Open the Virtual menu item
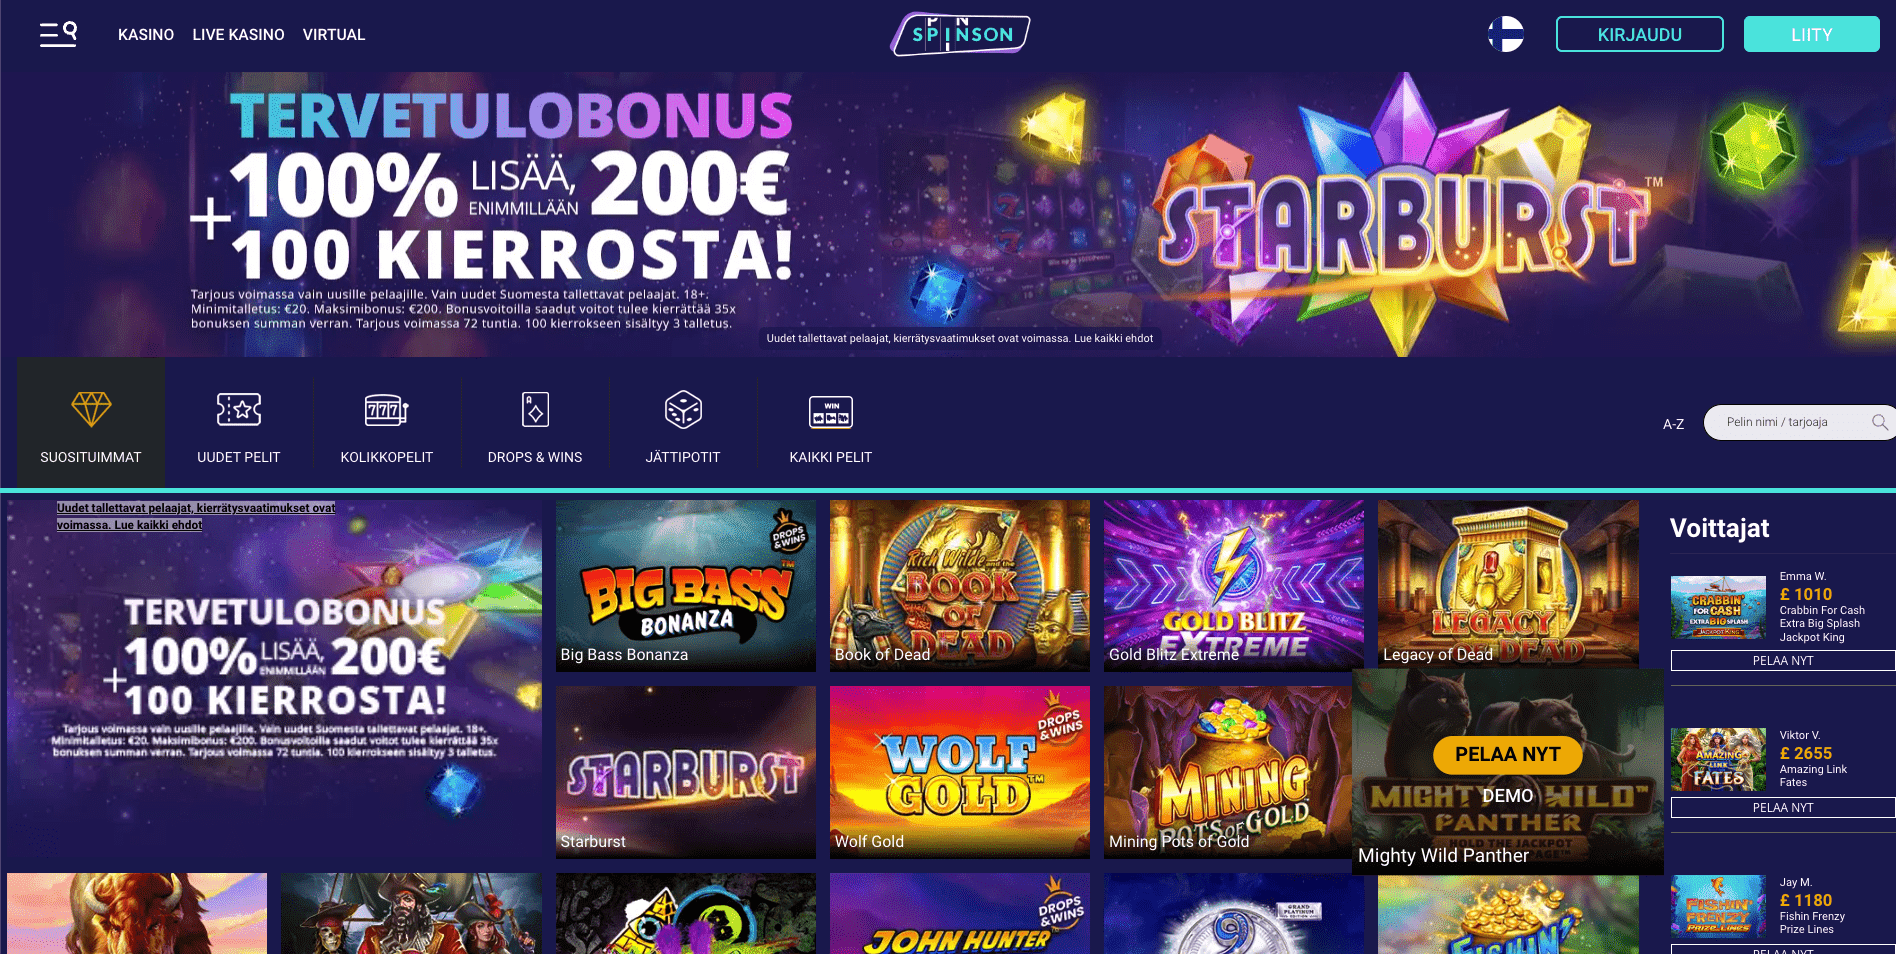This screenshot has width=1896, height=954. coord(334,34)
